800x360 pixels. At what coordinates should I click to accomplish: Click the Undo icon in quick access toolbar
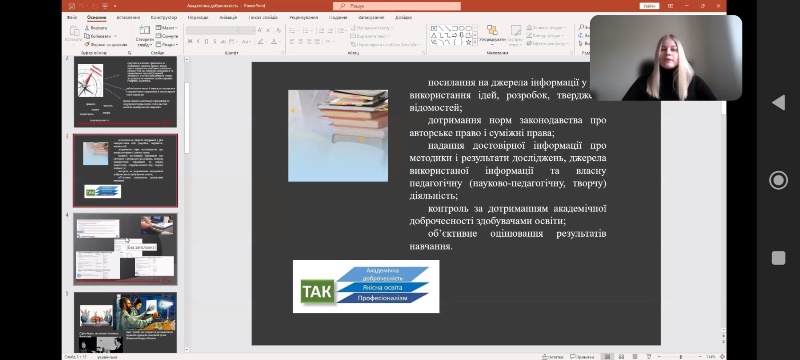coord(81,6)
